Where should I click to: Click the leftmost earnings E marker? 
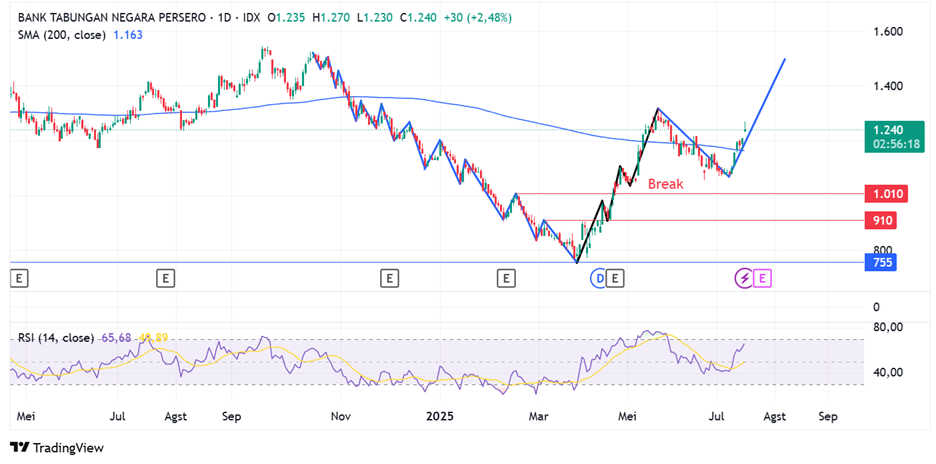point(17,278)
